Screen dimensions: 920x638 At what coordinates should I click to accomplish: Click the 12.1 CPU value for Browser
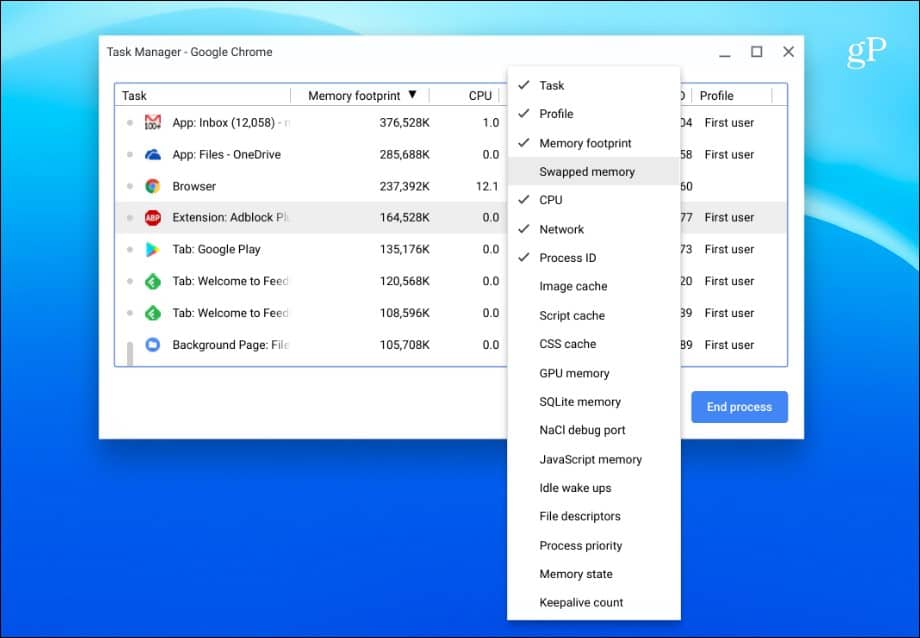click(487, 186)
